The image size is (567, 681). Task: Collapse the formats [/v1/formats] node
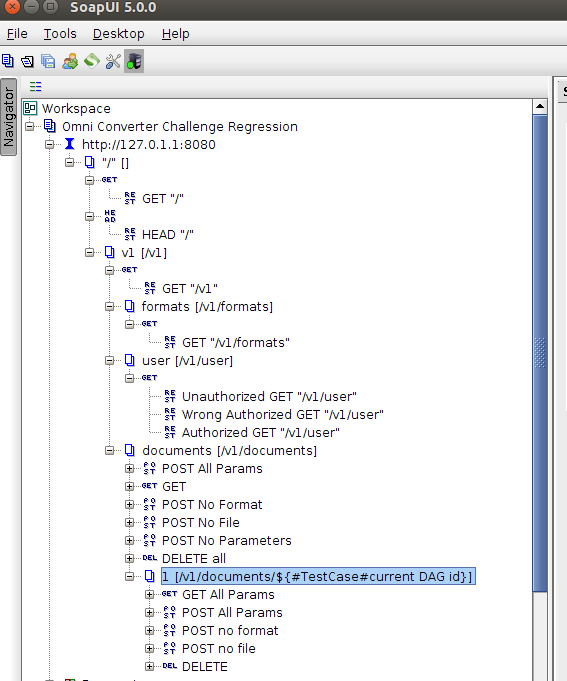coord(109,307)
